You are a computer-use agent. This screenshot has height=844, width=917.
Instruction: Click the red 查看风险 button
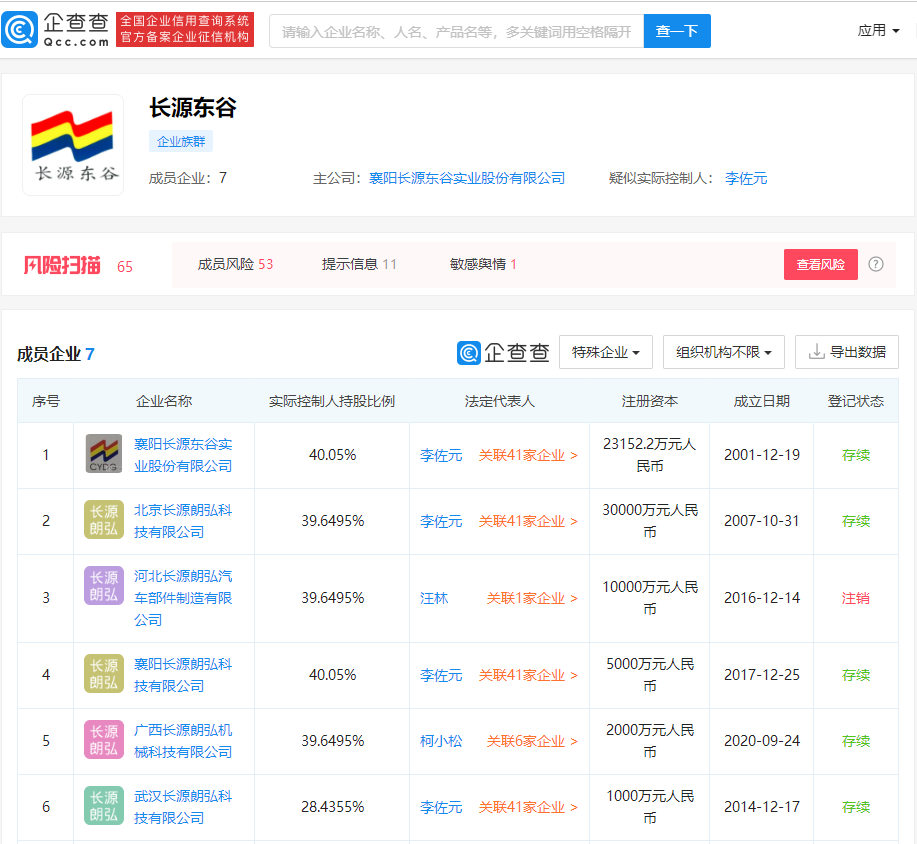(821, 264)
